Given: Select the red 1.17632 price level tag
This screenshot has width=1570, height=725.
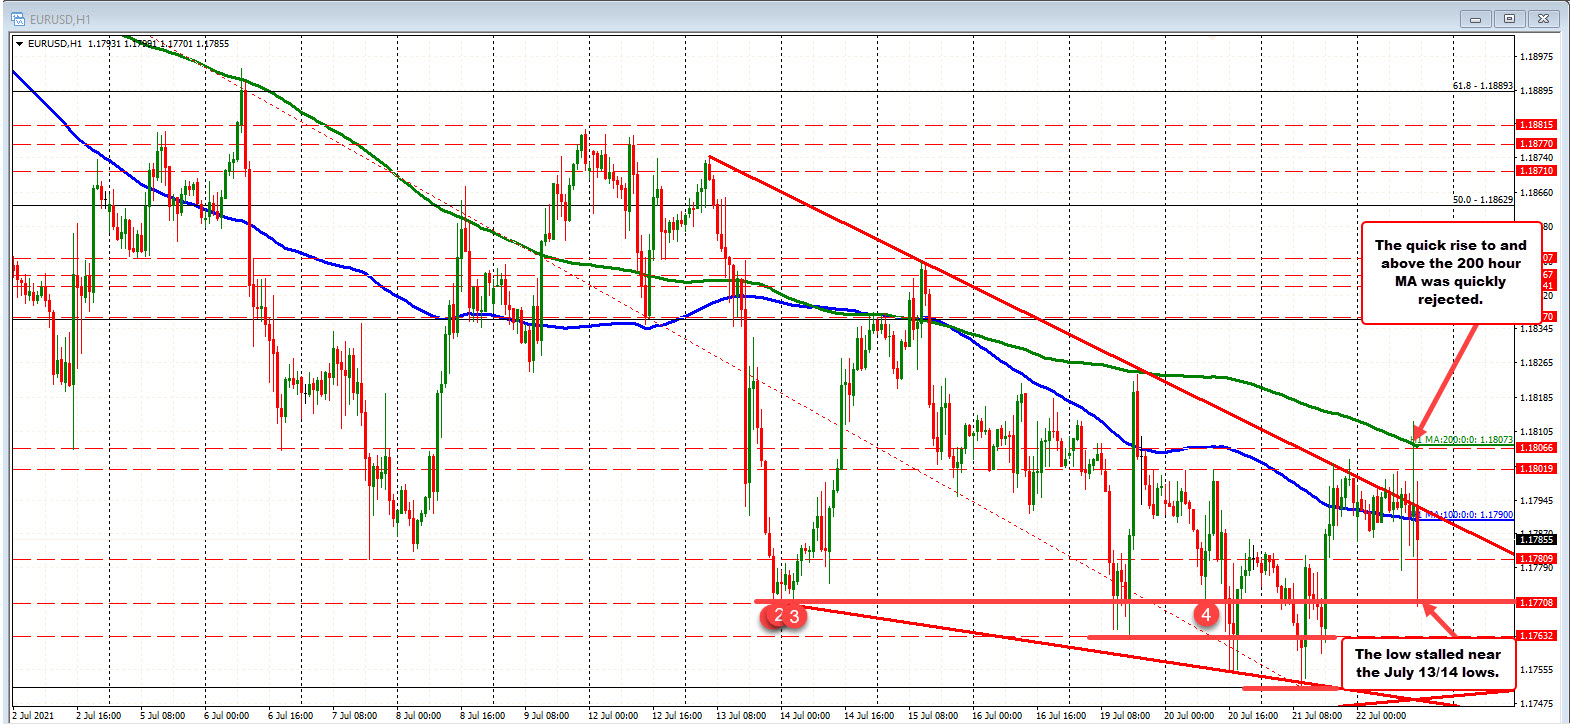Looking at the screenshot, I should [1537, 636].
